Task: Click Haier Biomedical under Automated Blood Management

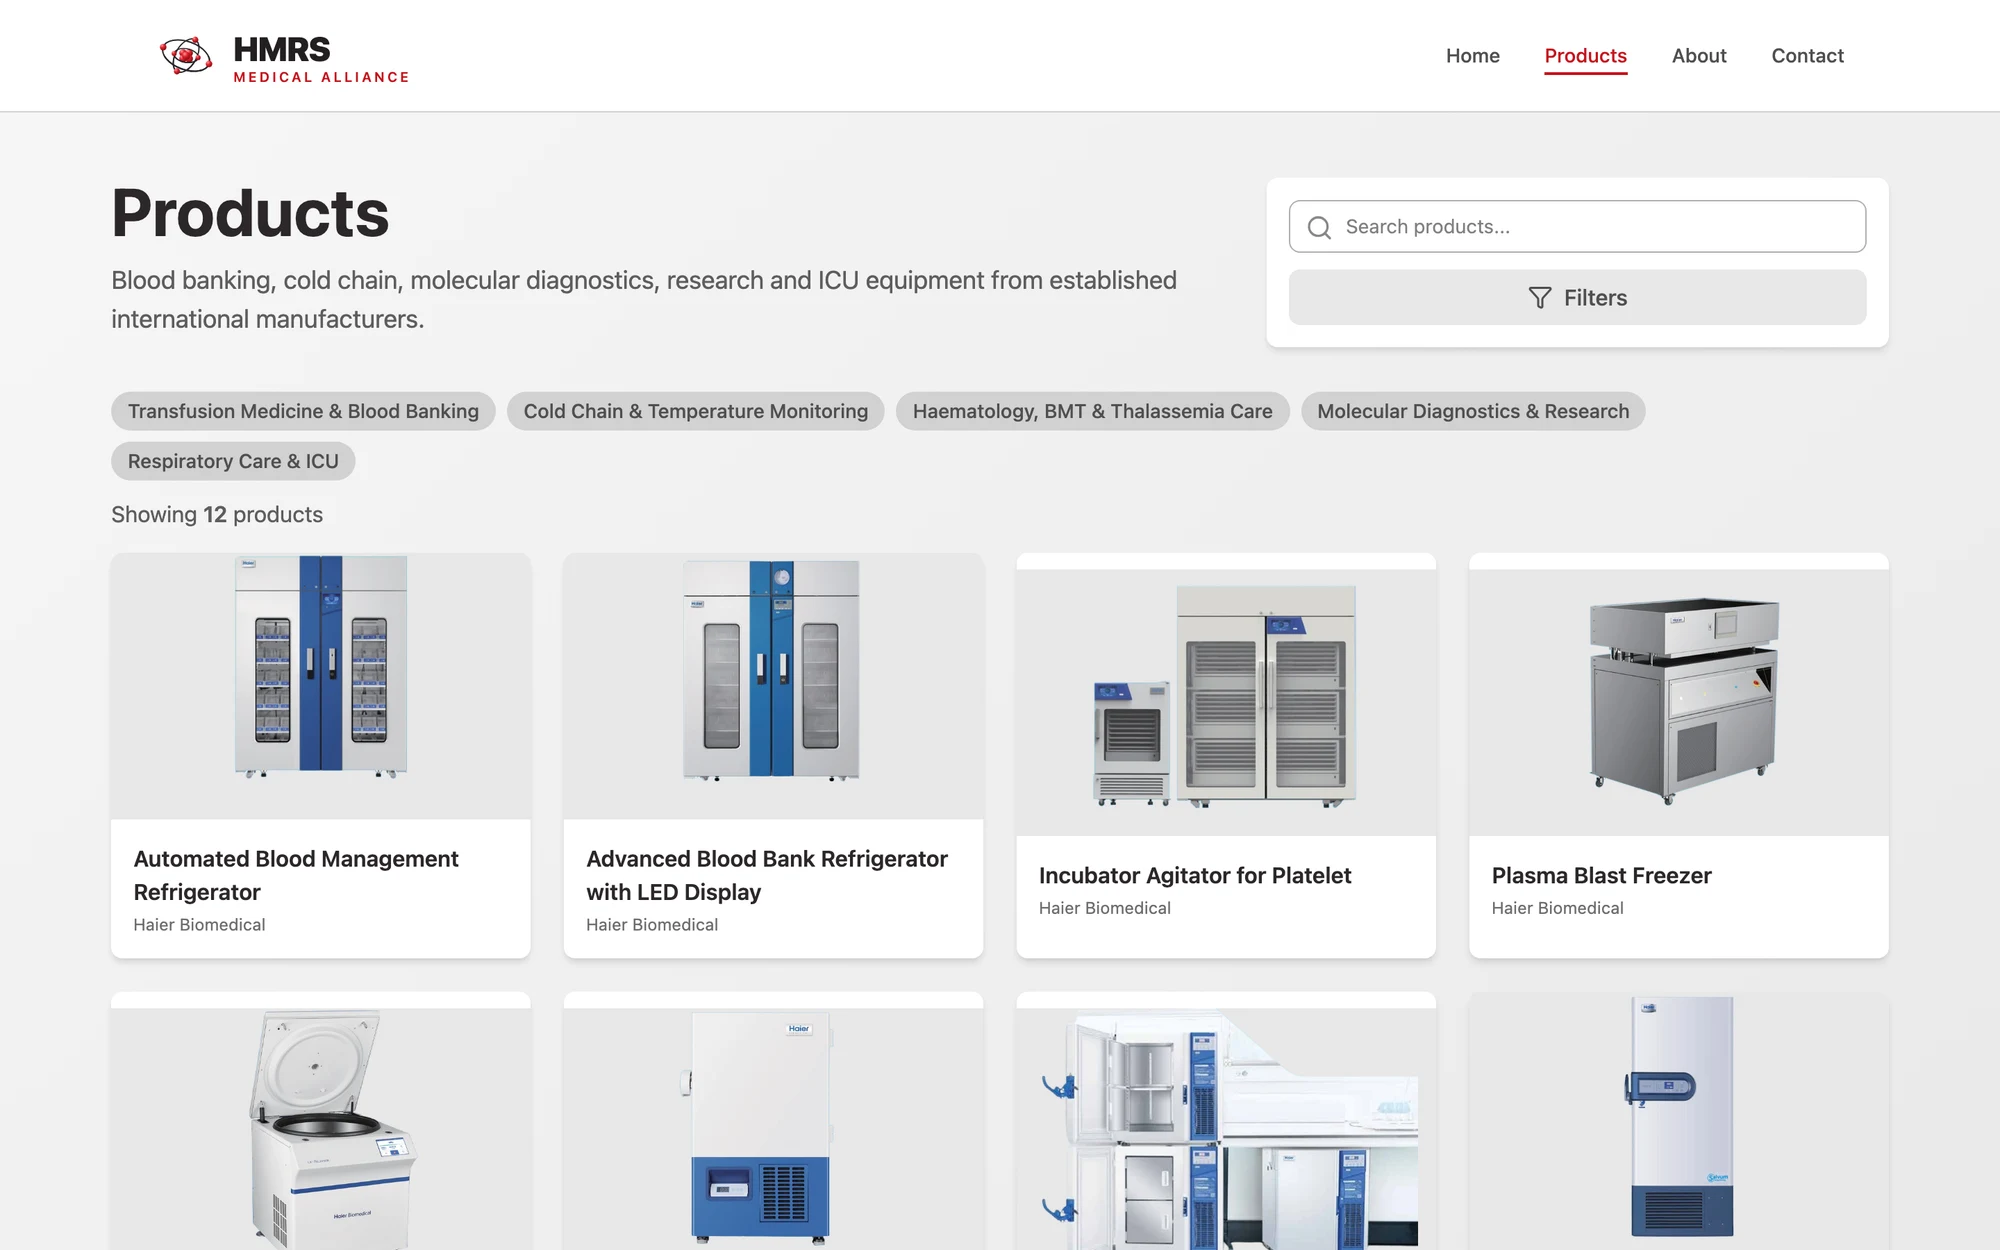Action: click(x=199, y=925)
